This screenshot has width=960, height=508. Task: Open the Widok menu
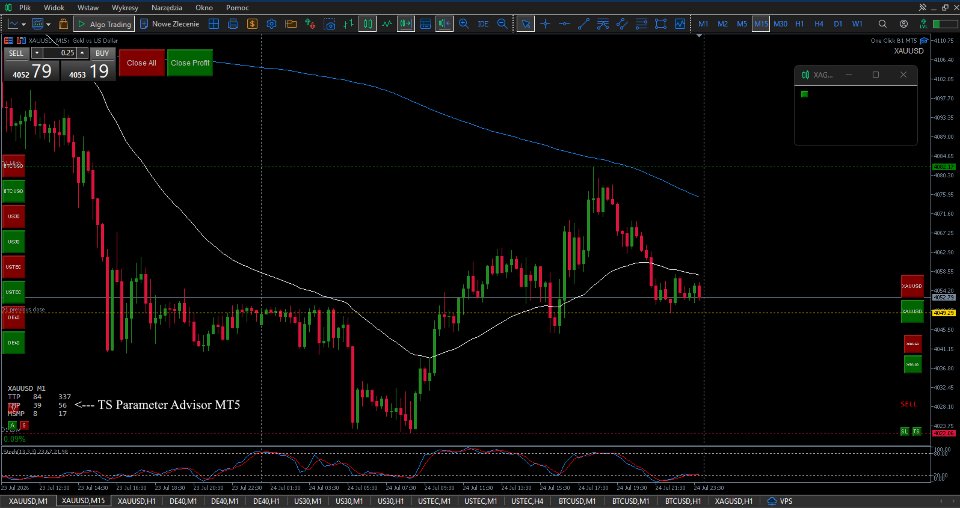[x=54, y=8]
